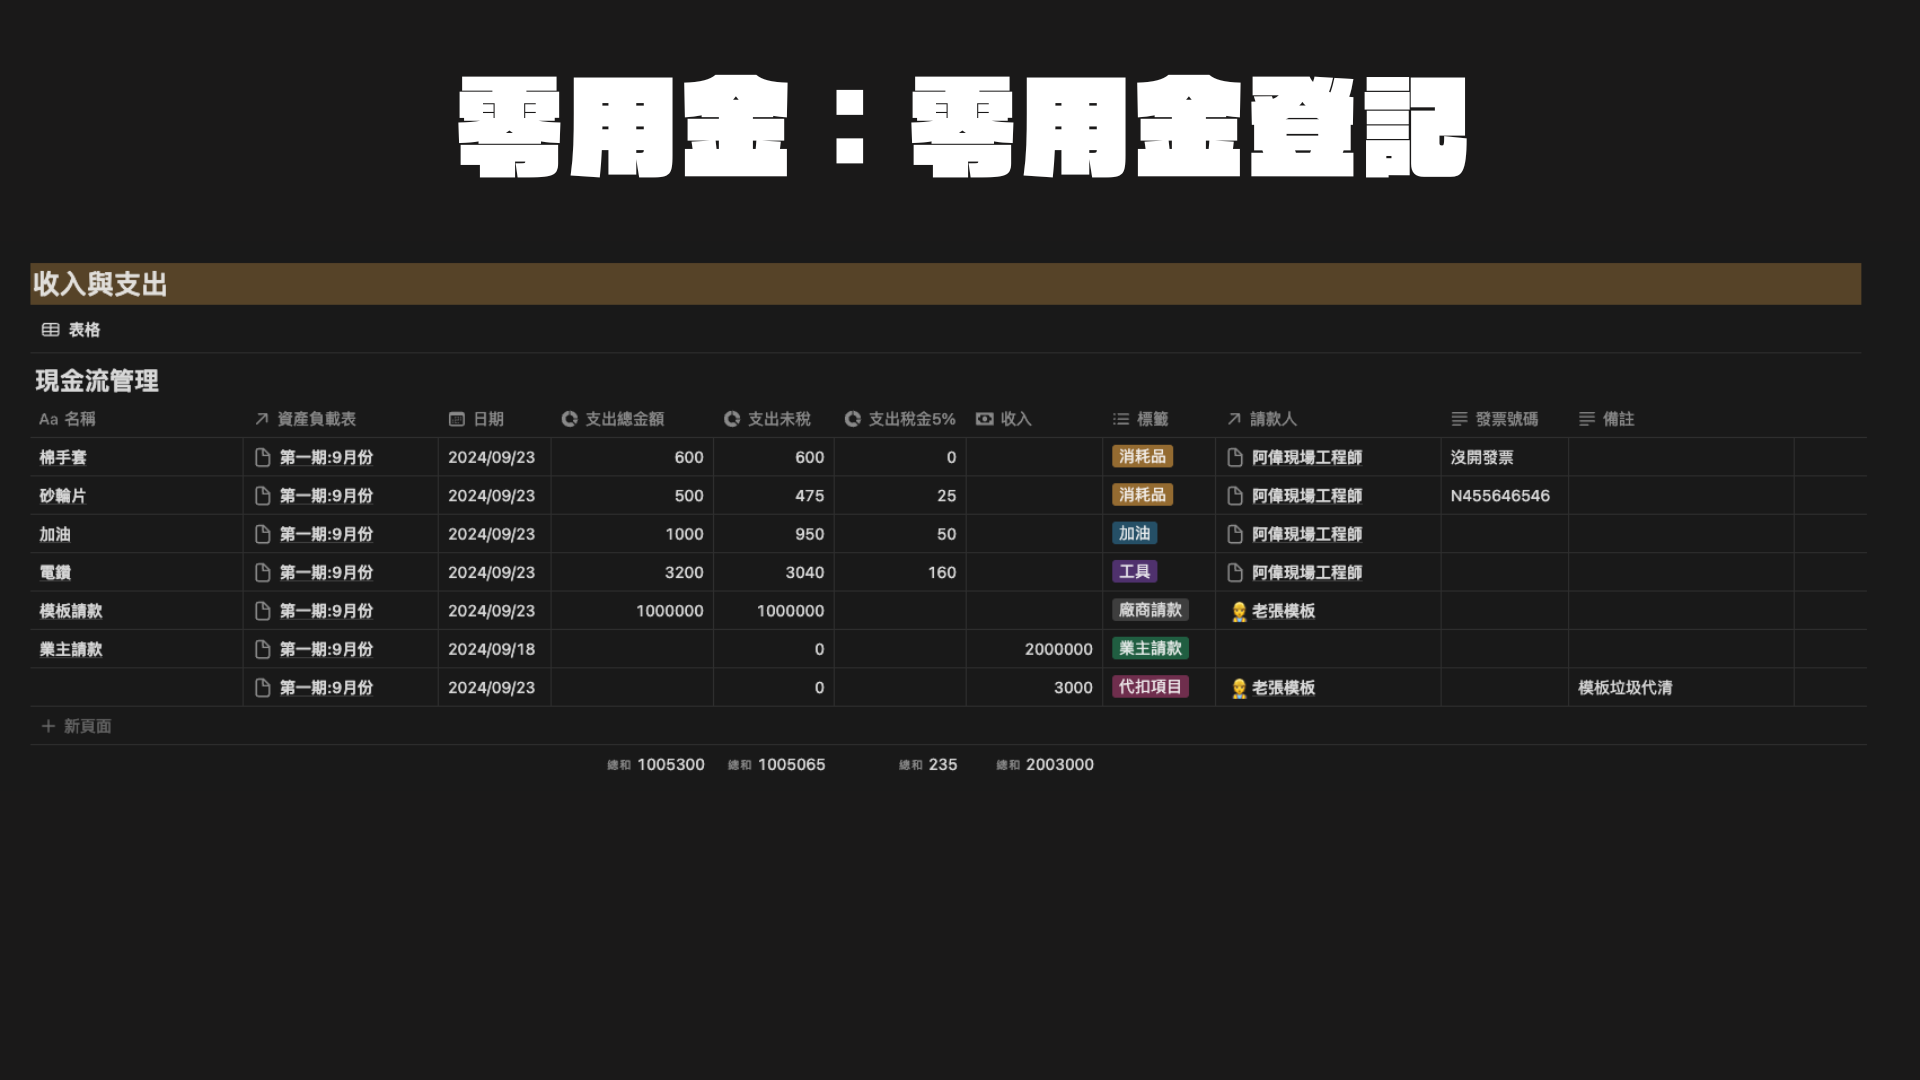
Task: Open 請款人 column header options
Action: point(1272,419)
